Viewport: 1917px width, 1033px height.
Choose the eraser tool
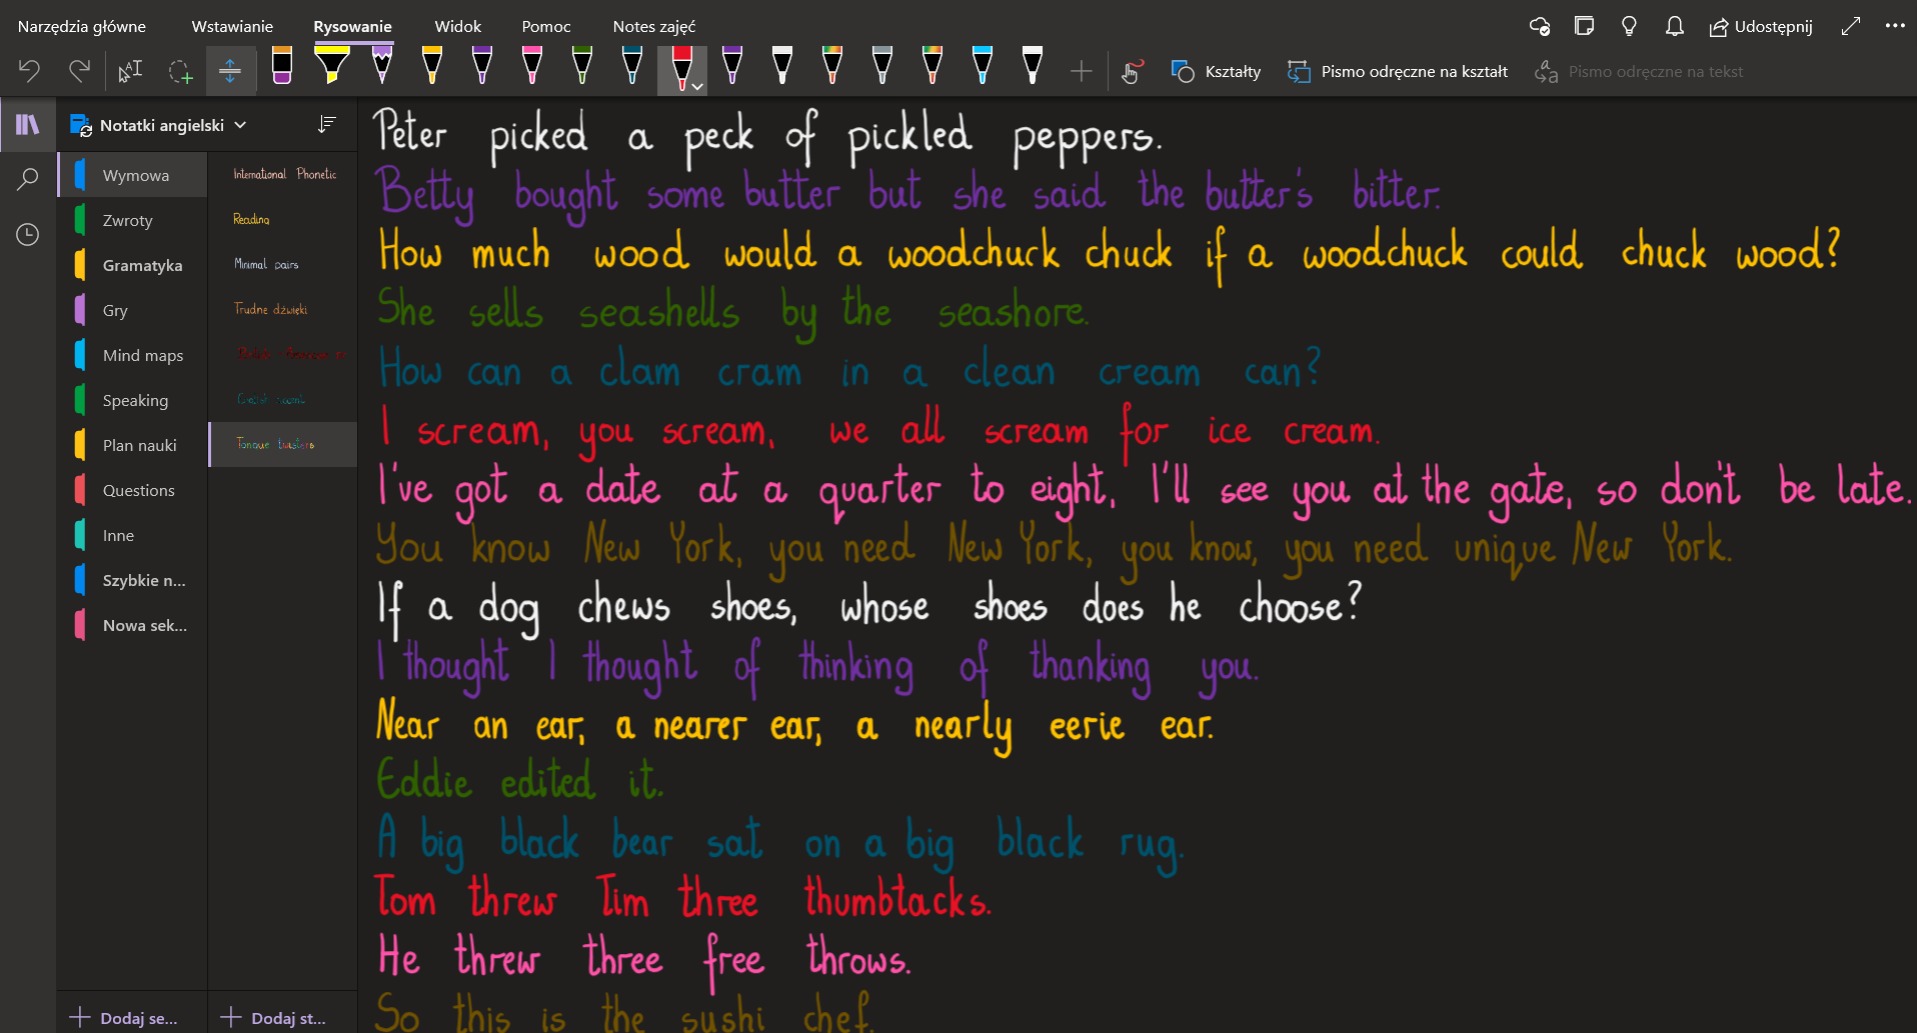(282, 66)
